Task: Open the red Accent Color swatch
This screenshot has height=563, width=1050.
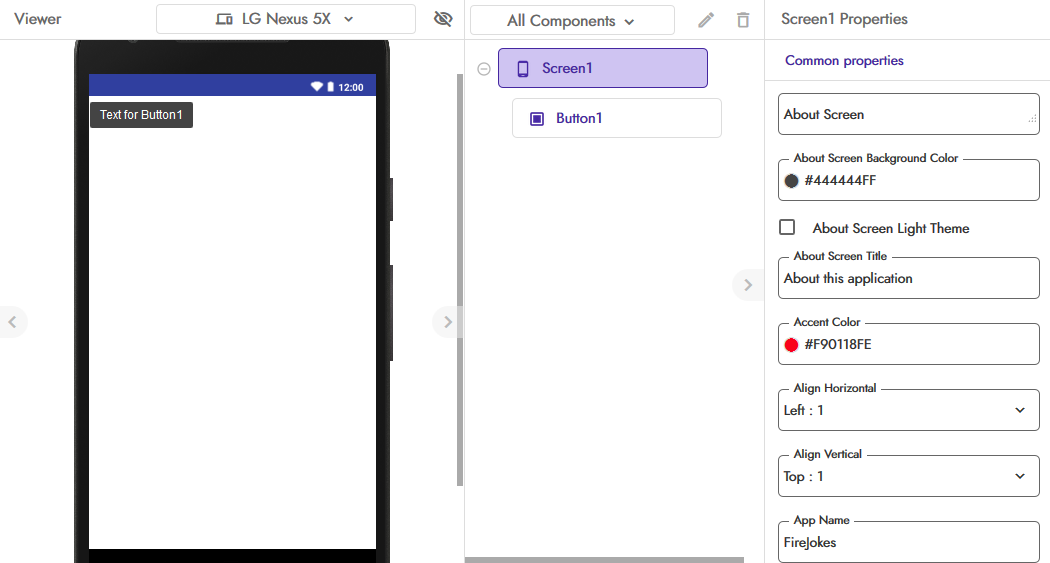Action: [792, 345]
